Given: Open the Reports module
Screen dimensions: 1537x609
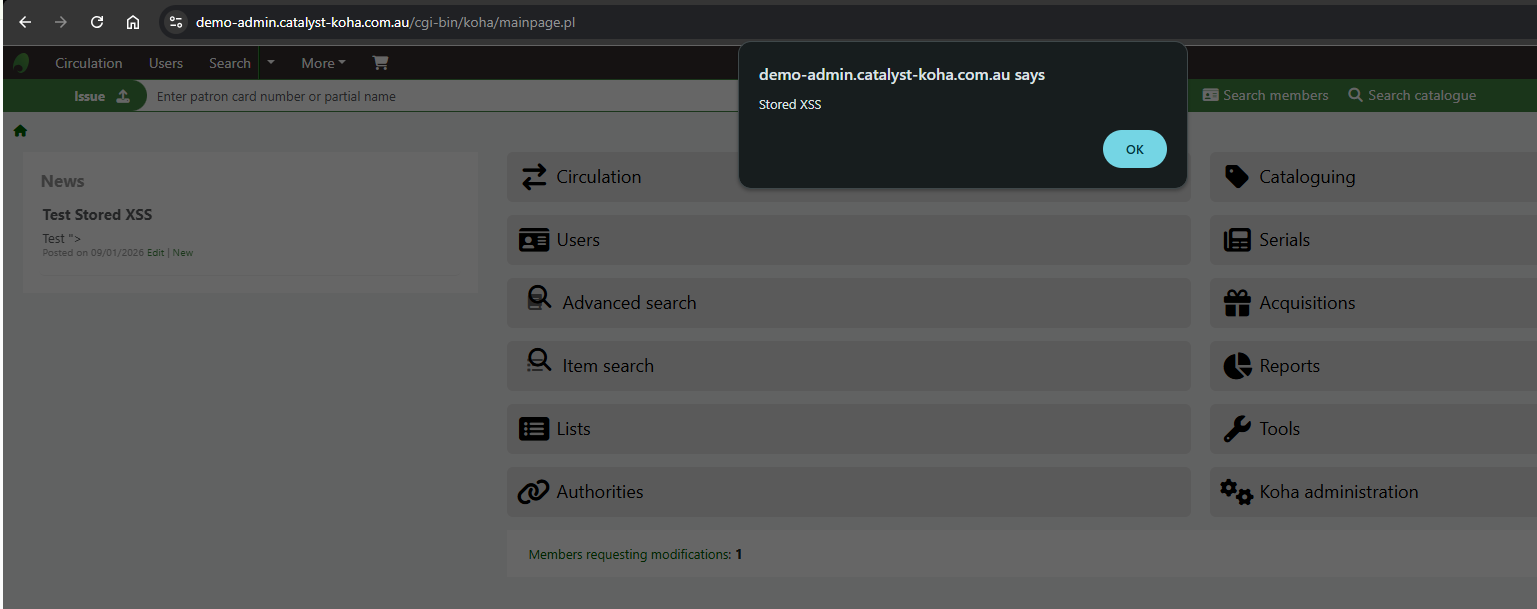Looking at the screenshot, I should 1287,365.
